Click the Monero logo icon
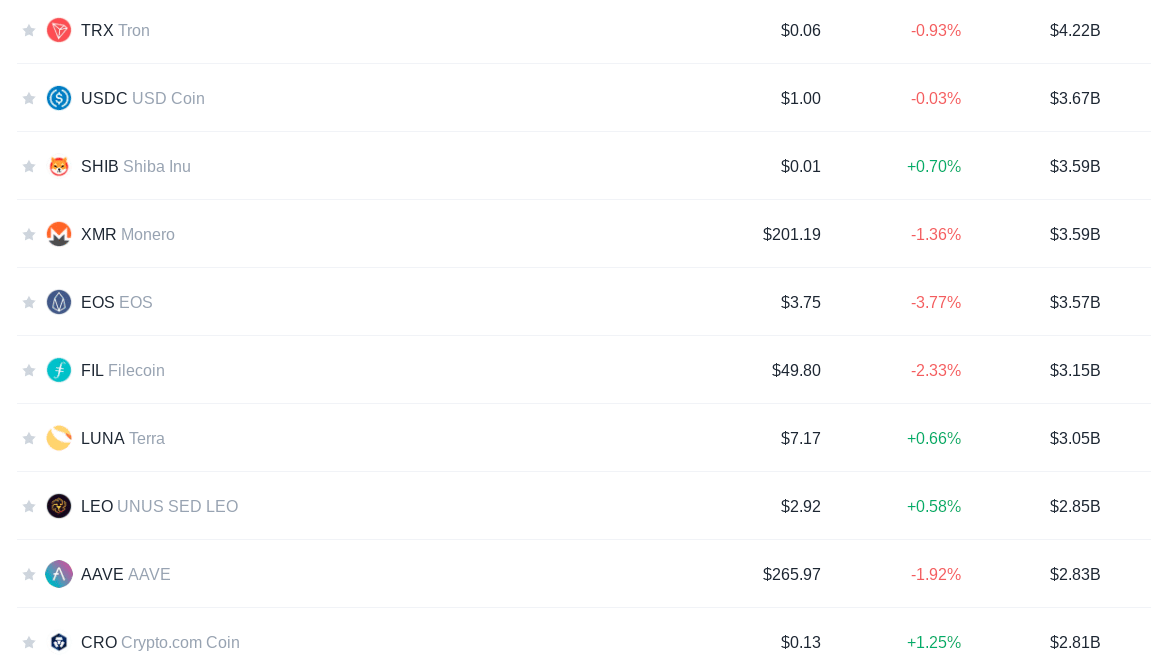This screenshot has width=1151, height=665. 59,234
